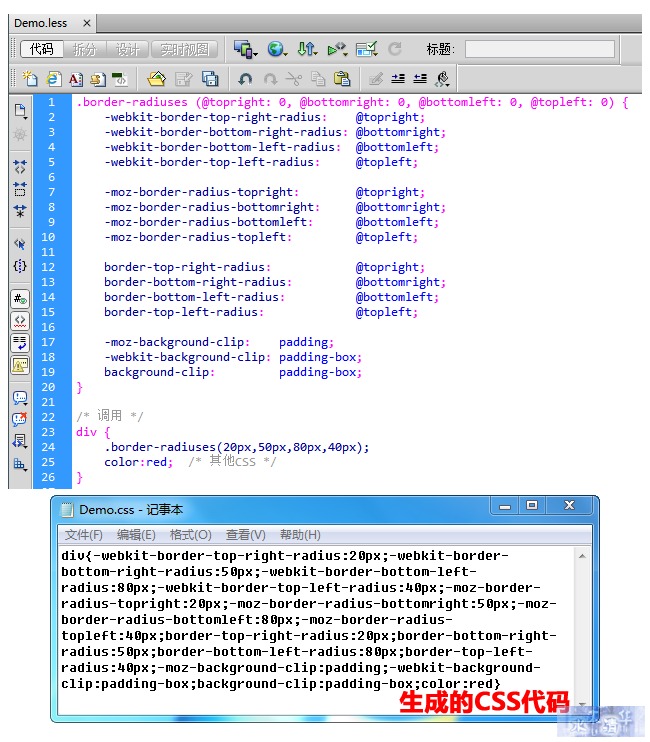This screenshot has width=650, height=742.
Task: Create a new document from the toolbar
Action: point(30,78)
